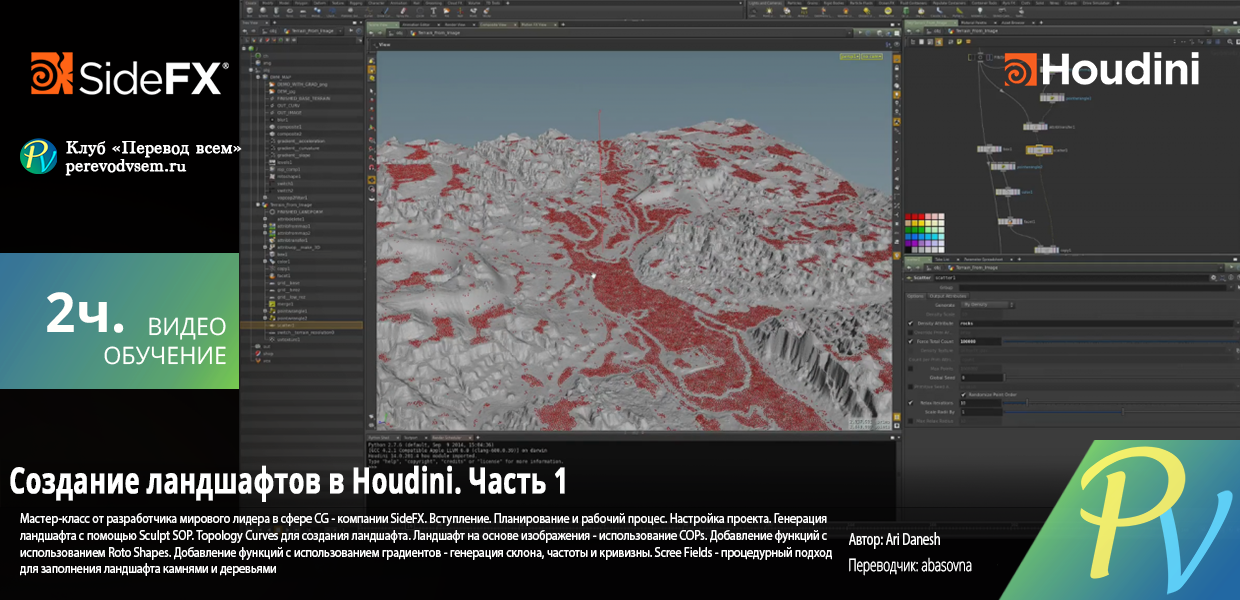Viewport: 1240px width, 600px height.
Task: Switch to the Render View tab
Action: 457,24
